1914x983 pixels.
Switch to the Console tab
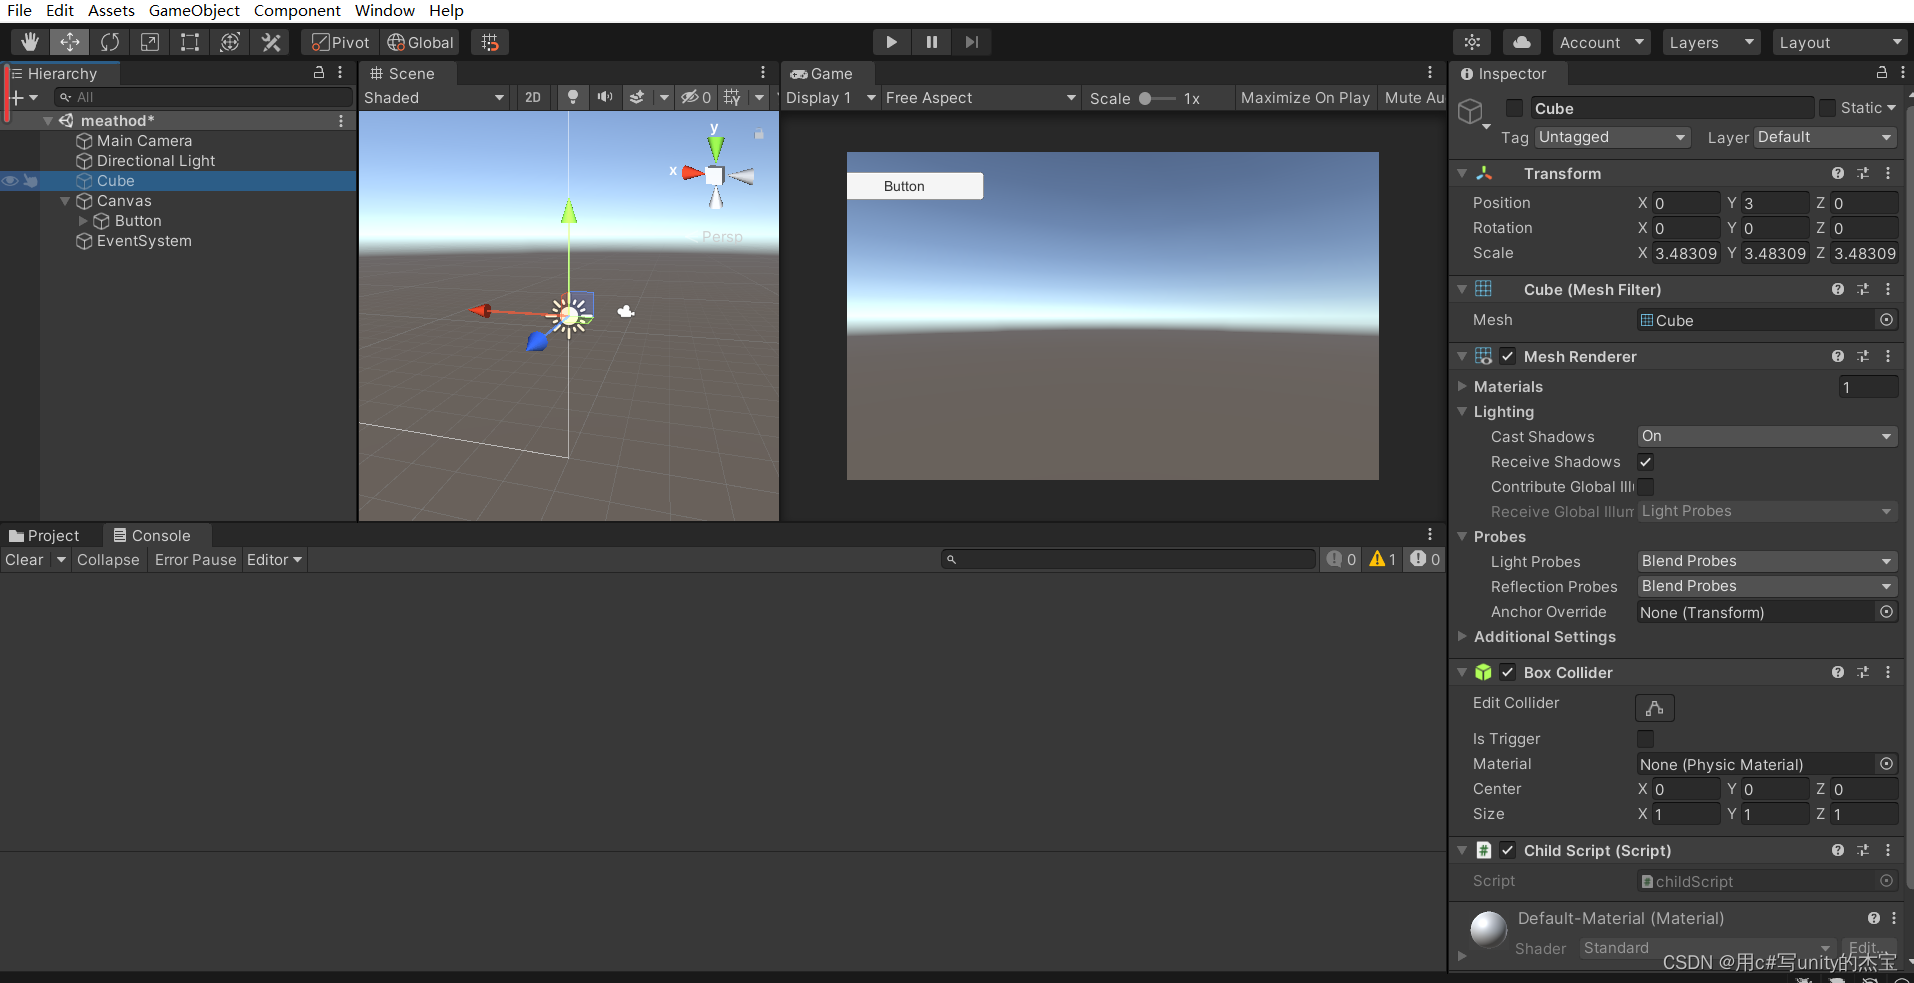[x=152, y=536]
